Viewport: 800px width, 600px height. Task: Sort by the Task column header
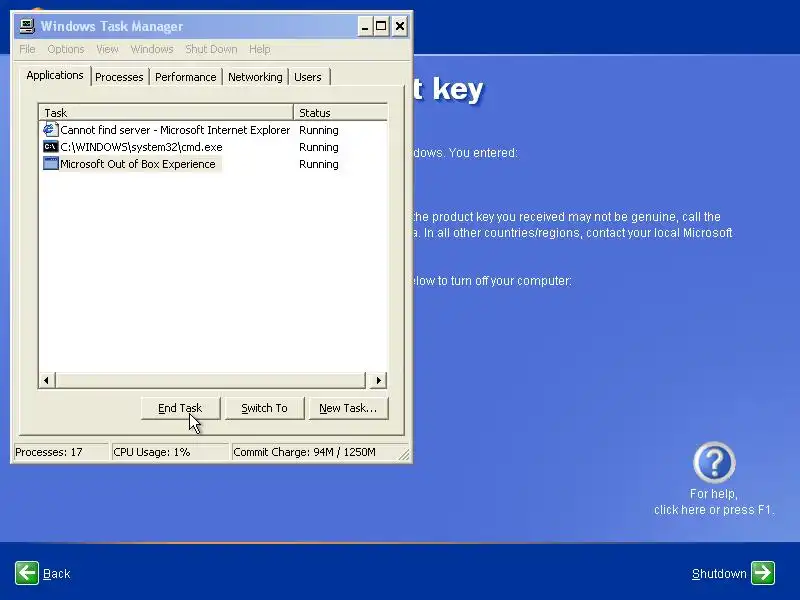click(x=166, y=113)
